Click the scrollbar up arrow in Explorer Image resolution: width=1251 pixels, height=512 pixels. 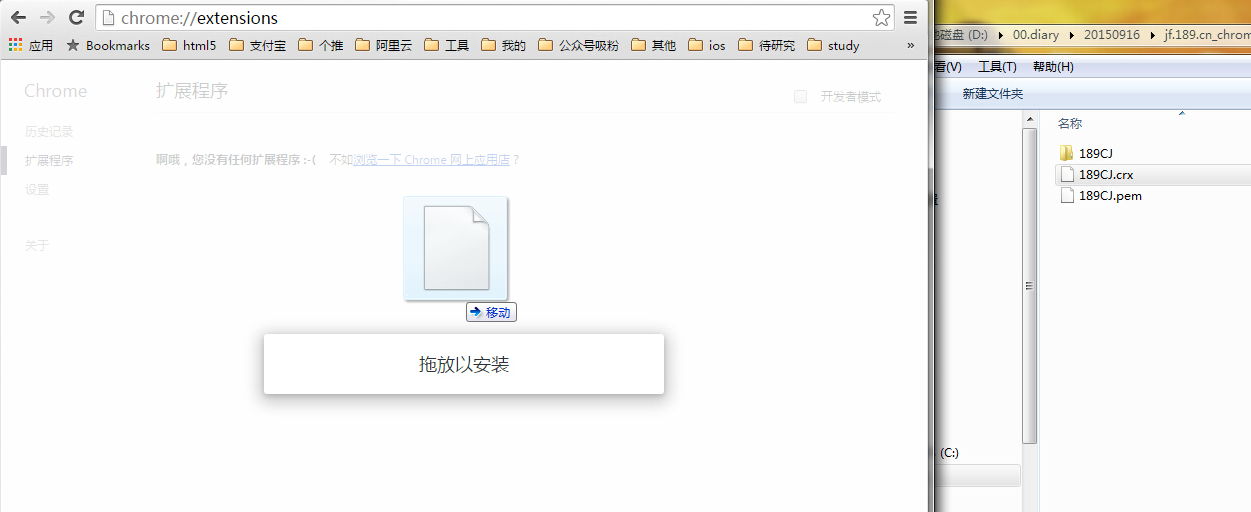pos(1030,119)
